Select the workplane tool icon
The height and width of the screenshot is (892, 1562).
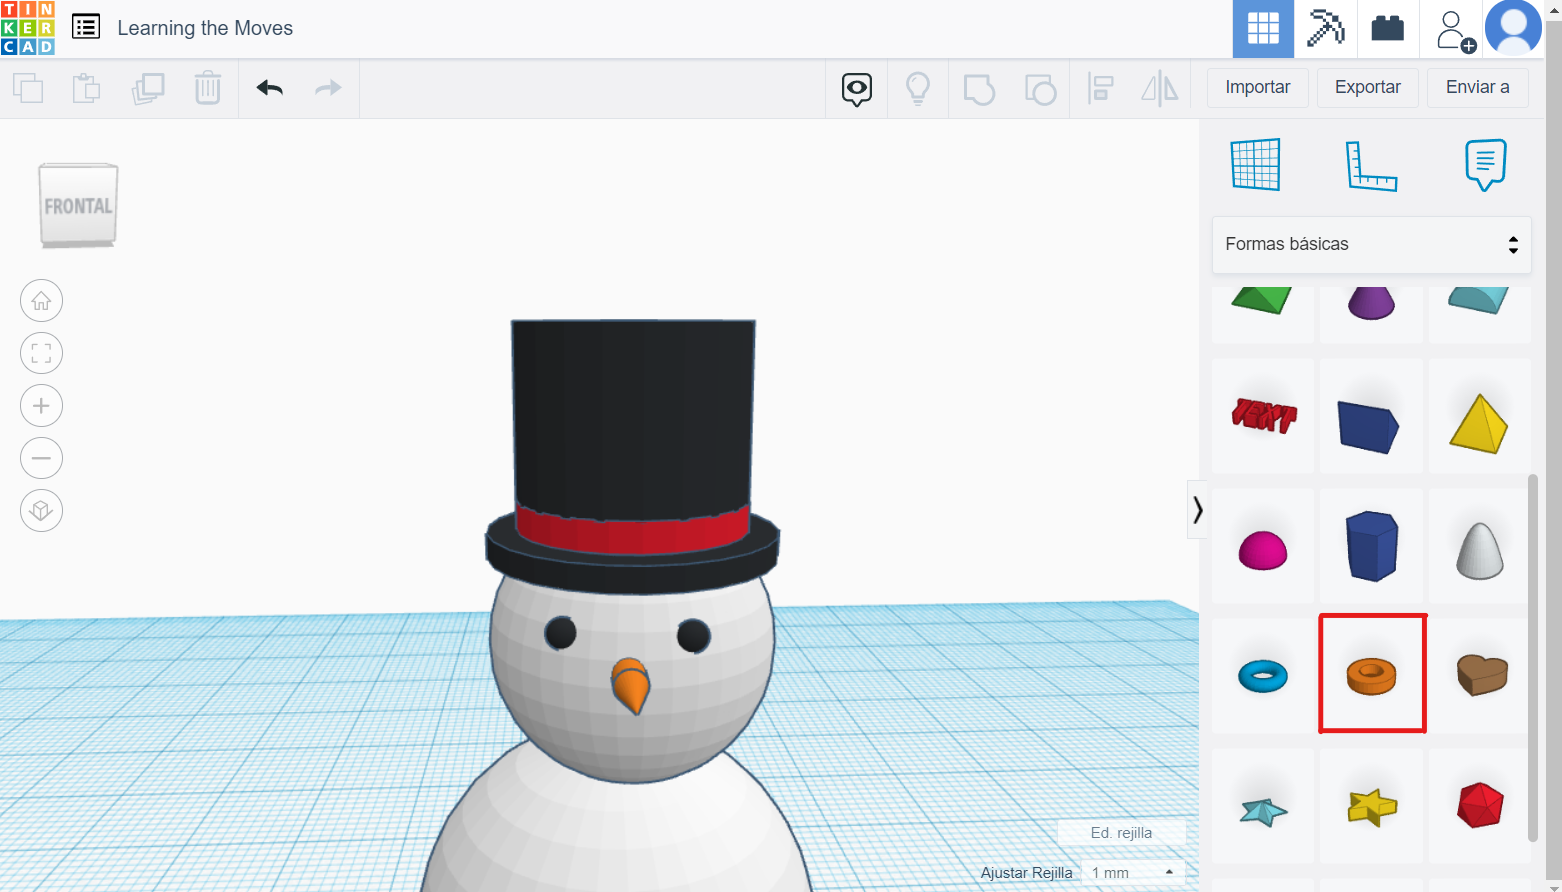point(1255,164)
